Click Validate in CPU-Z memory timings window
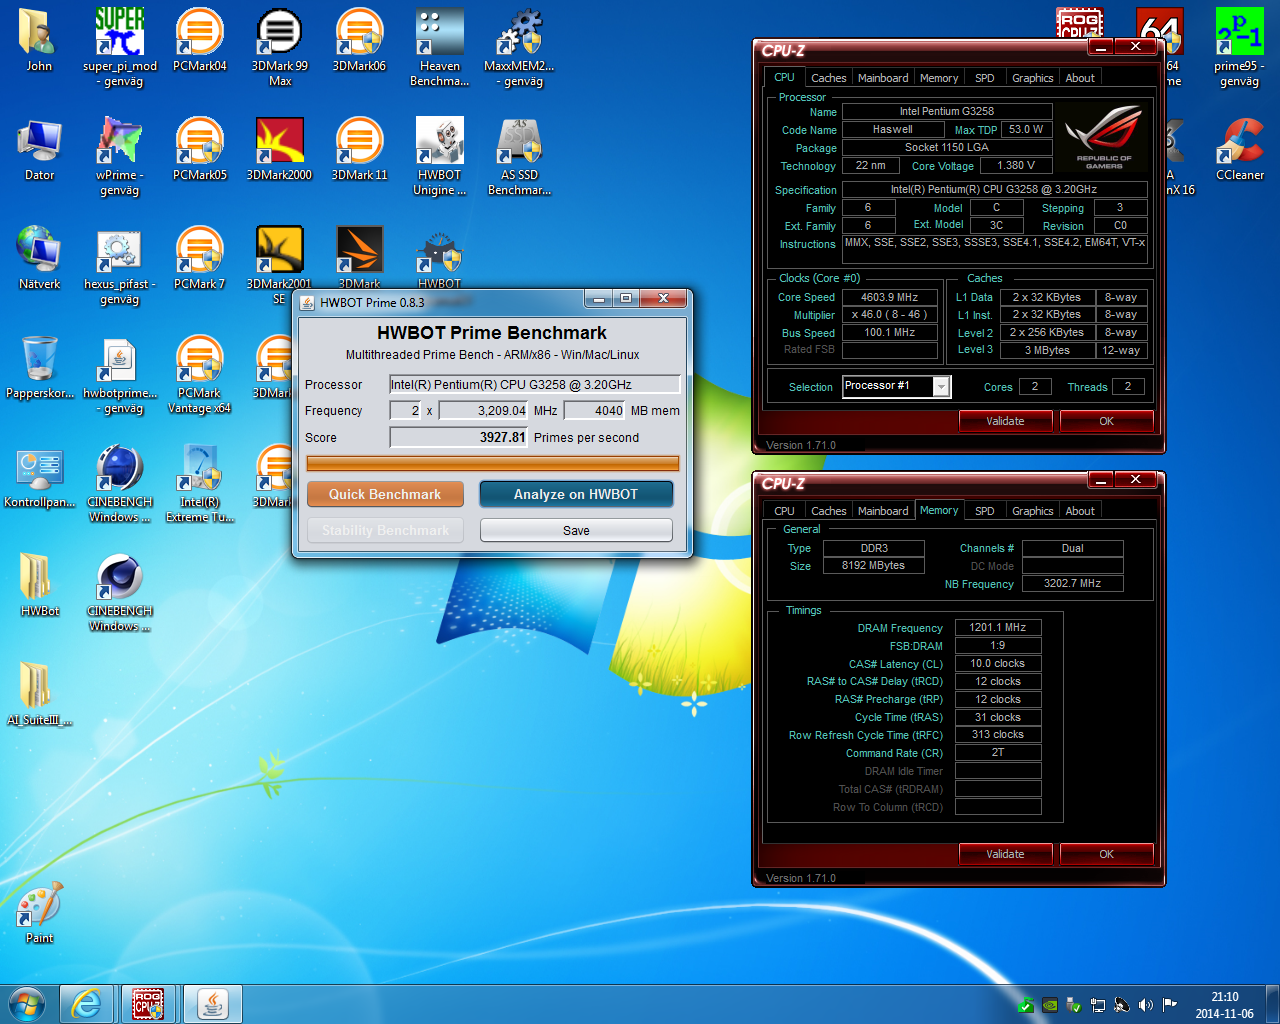Image resolution: width=1280 pixels, height=1024 pixels. tap(1005, 854)
